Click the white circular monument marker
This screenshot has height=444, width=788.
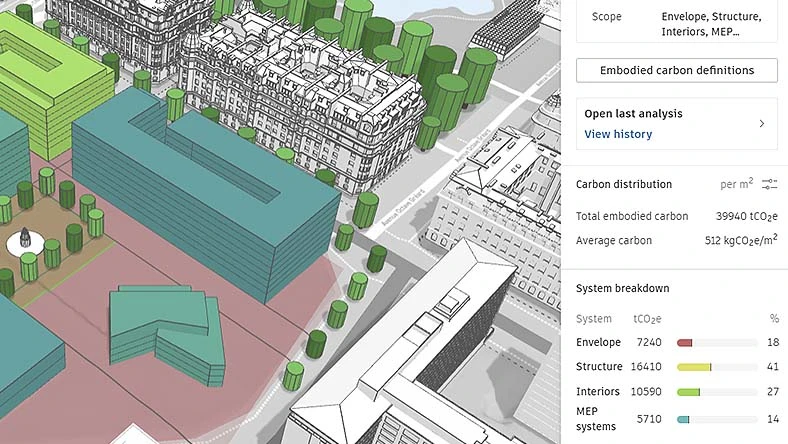tap(25, 243)
